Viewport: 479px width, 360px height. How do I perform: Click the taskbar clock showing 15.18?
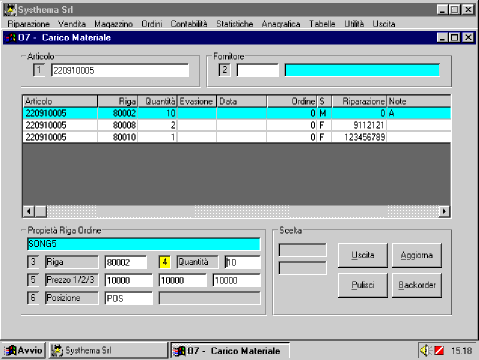(462, 351)
